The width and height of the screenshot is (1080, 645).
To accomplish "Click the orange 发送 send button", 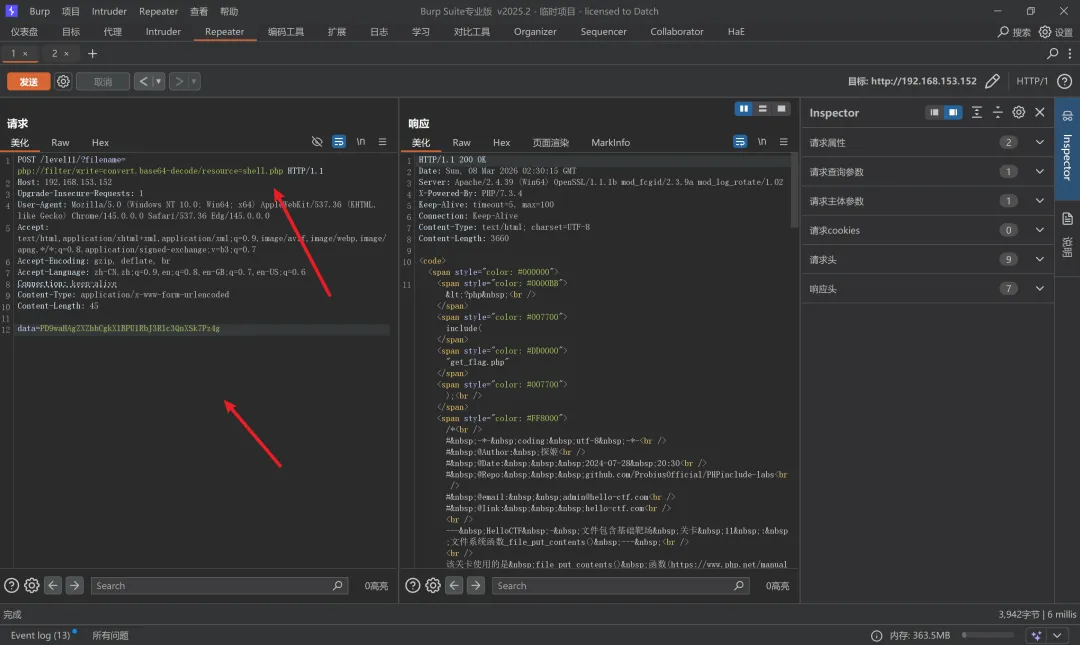I will click(x=28, y=81).
